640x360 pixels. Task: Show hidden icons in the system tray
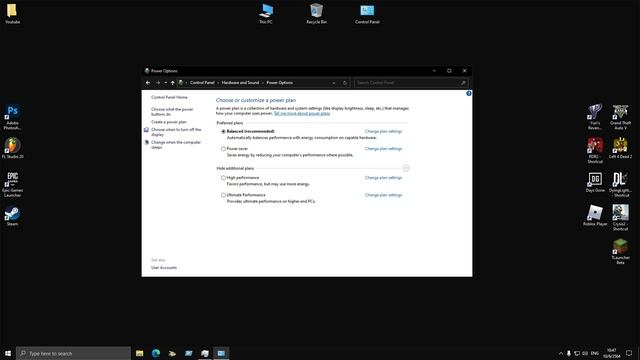click(x=560, y=353)
